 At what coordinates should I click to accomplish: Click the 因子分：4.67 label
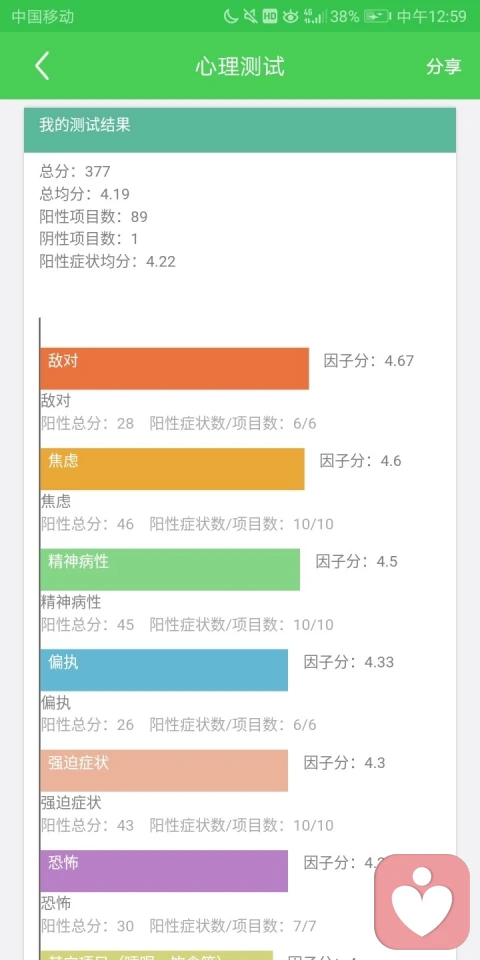[369, 361]
